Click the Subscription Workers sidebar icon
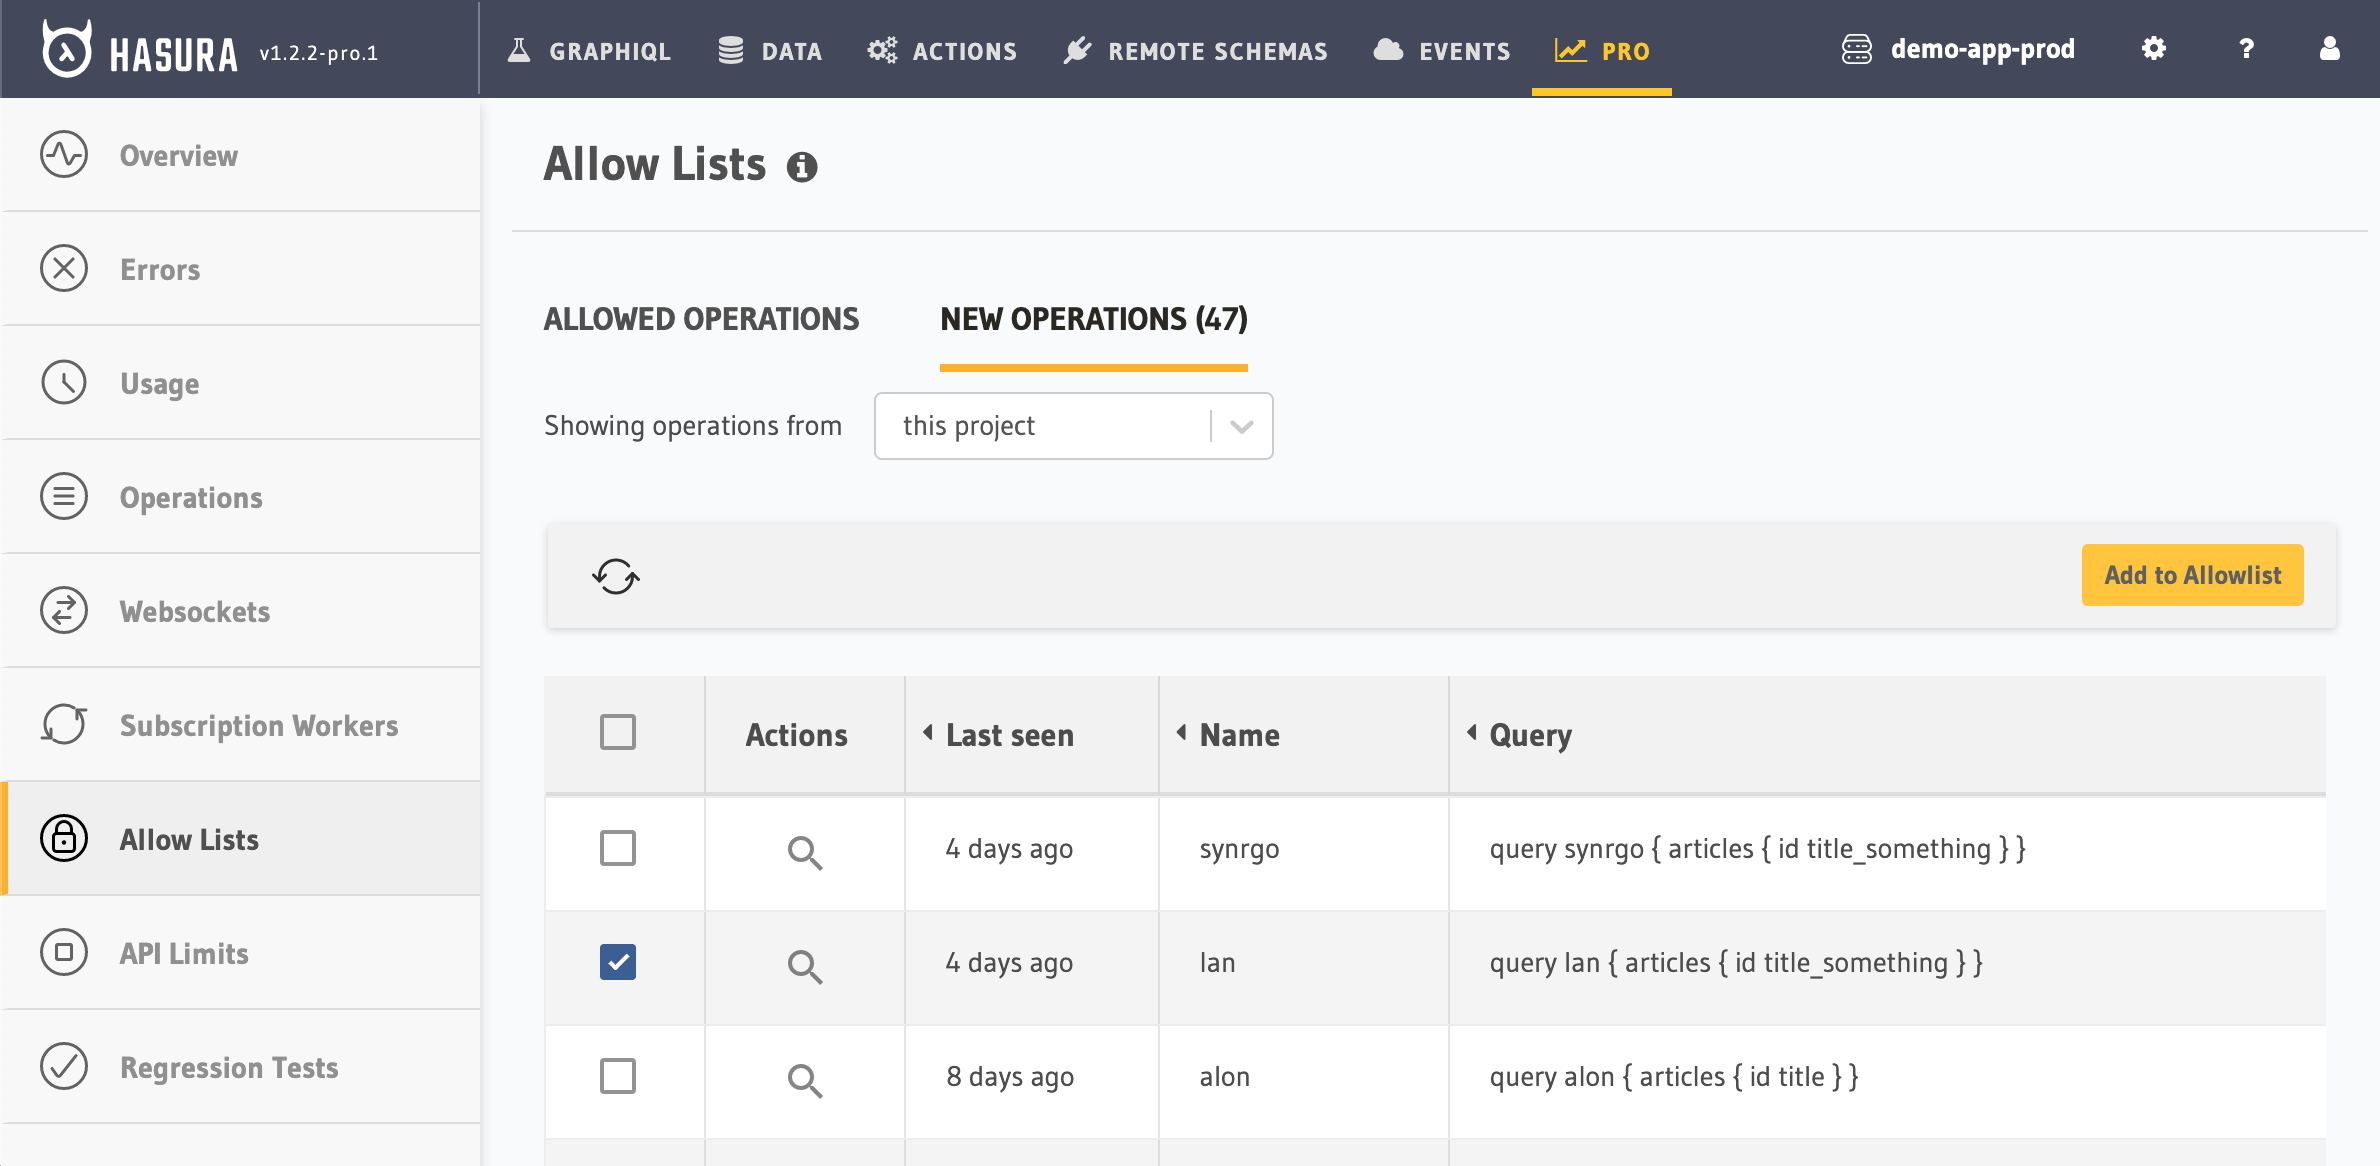 pos(62,724)
